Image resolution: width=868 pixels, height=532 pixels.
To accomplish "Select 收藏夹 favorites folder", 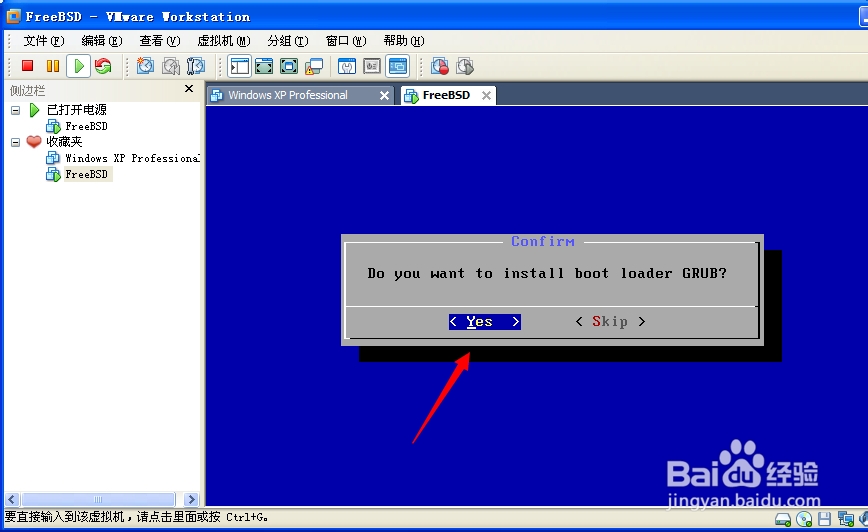I will (x=64, y=142).
